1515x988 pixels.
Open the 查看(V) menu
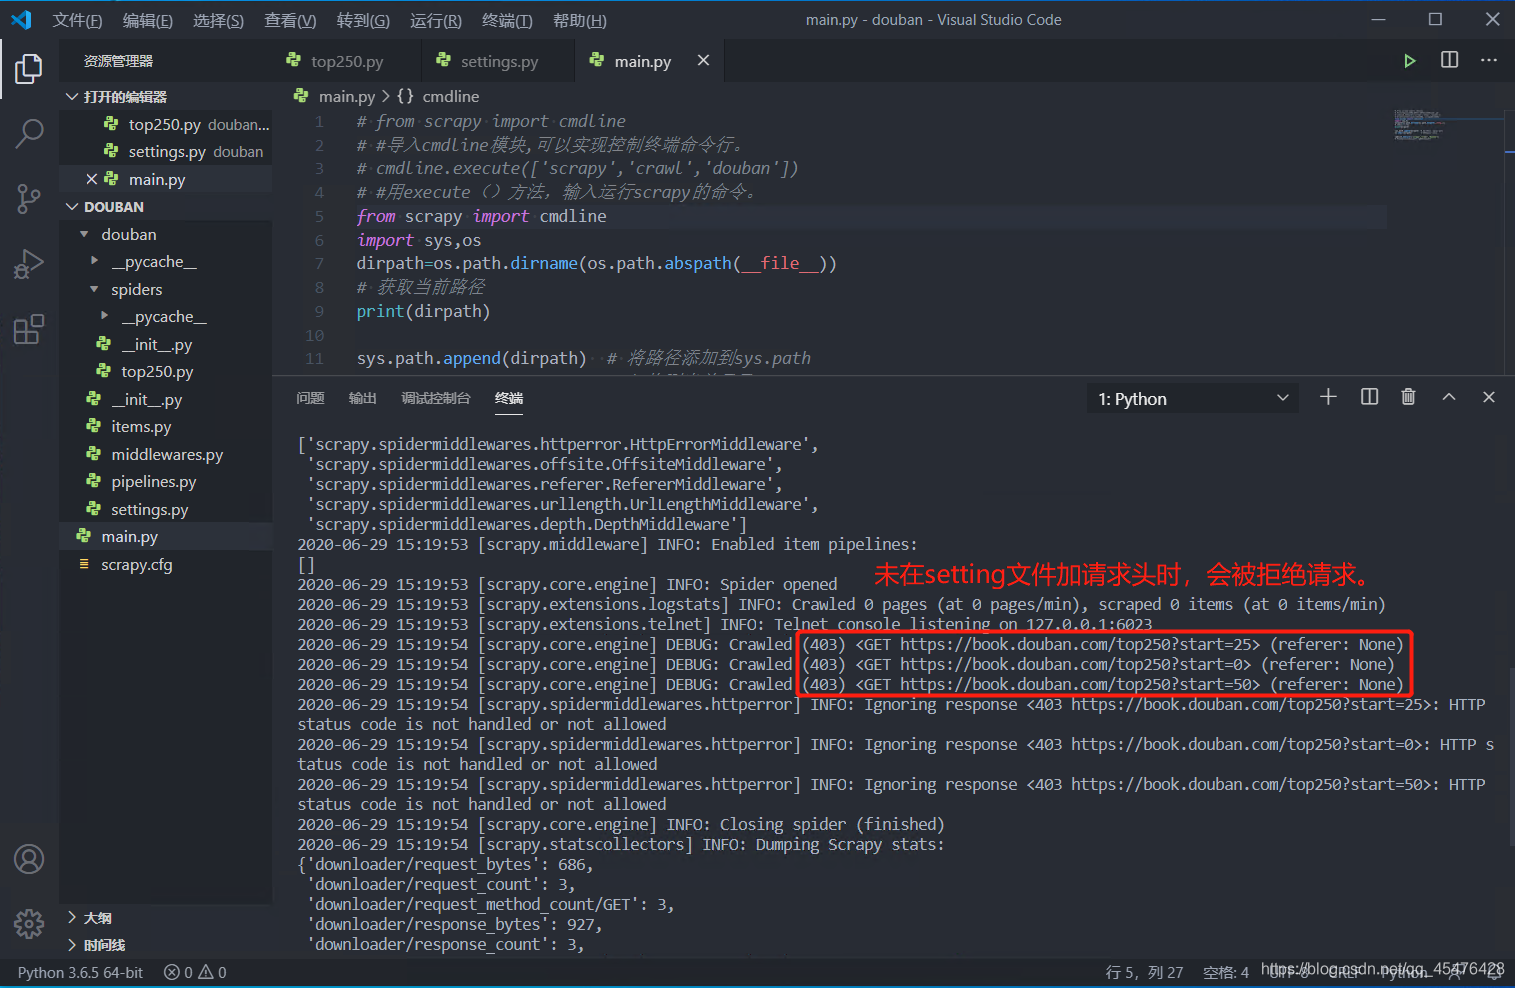point(290,20)
